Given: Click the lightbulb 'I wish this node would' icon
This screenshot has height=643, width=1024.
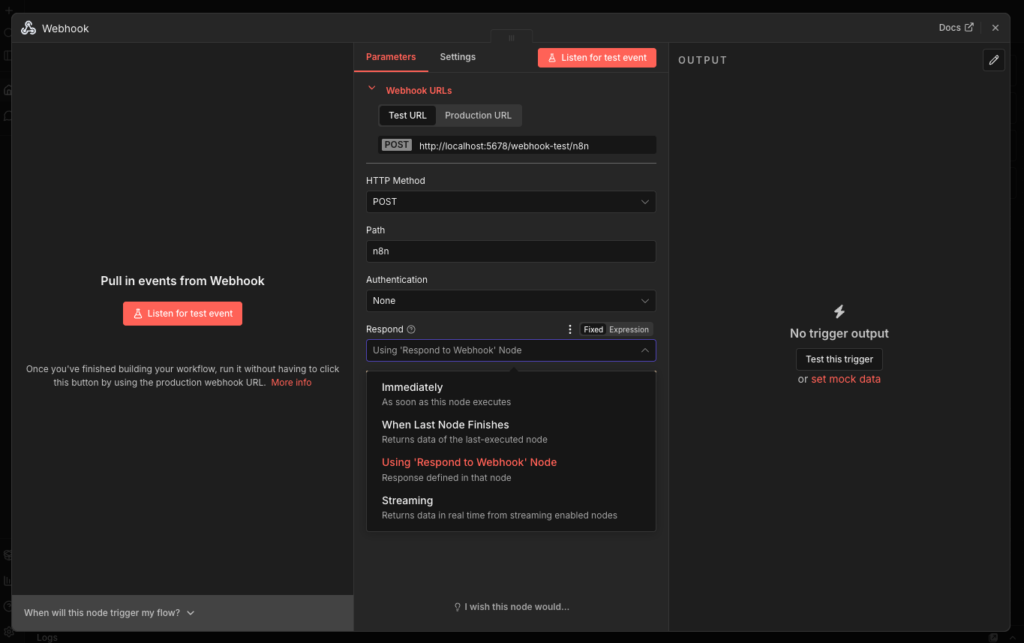Looking at the screenshot, I should pos(458,607).
